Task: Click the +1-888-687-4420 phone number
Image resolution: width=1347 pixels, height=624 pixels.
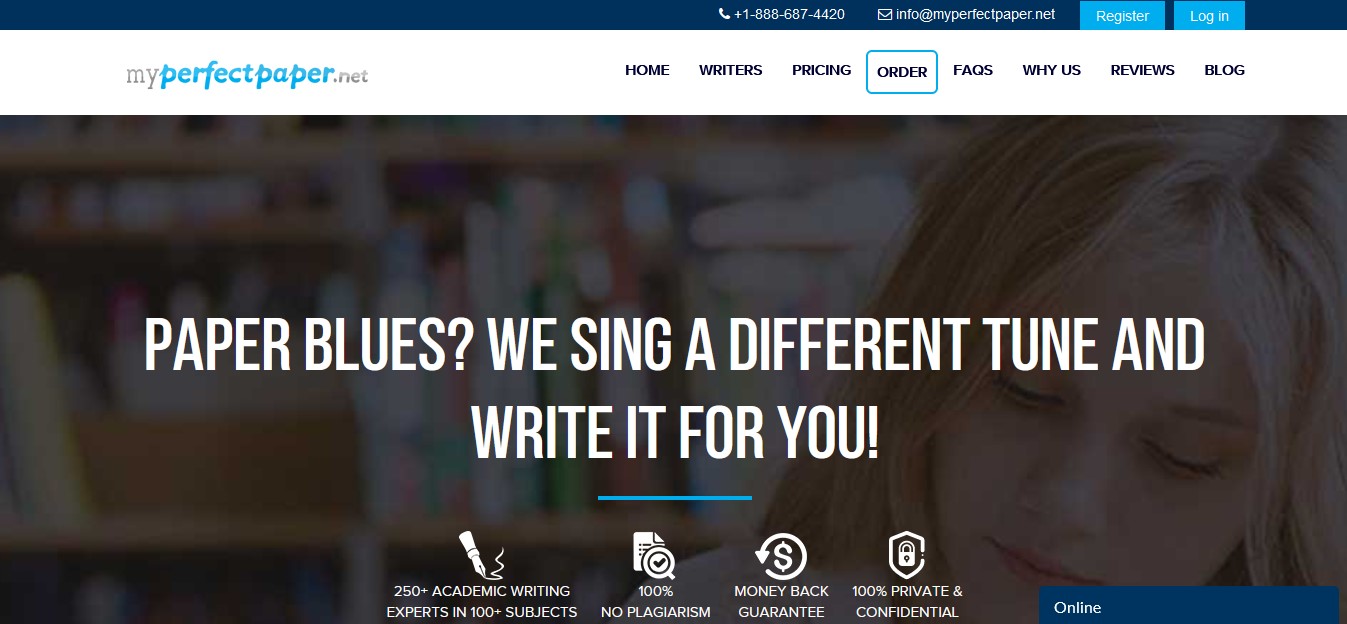Action: tap(789, 14)
